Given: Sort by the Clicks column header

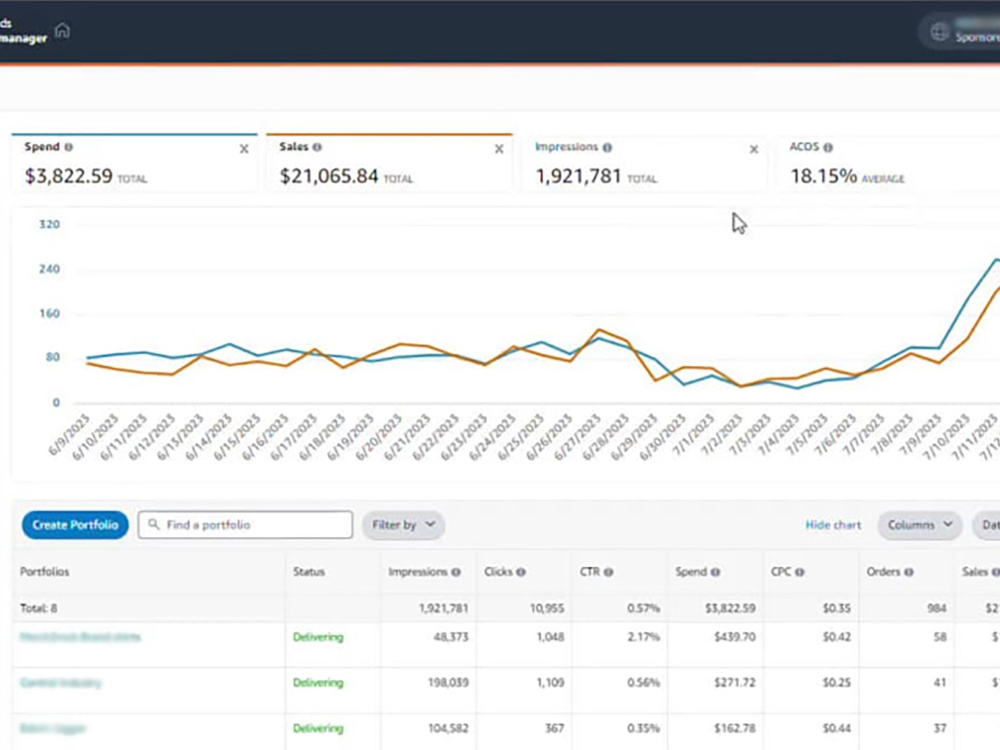Looking at the screenshot, I should pos(498,571).
